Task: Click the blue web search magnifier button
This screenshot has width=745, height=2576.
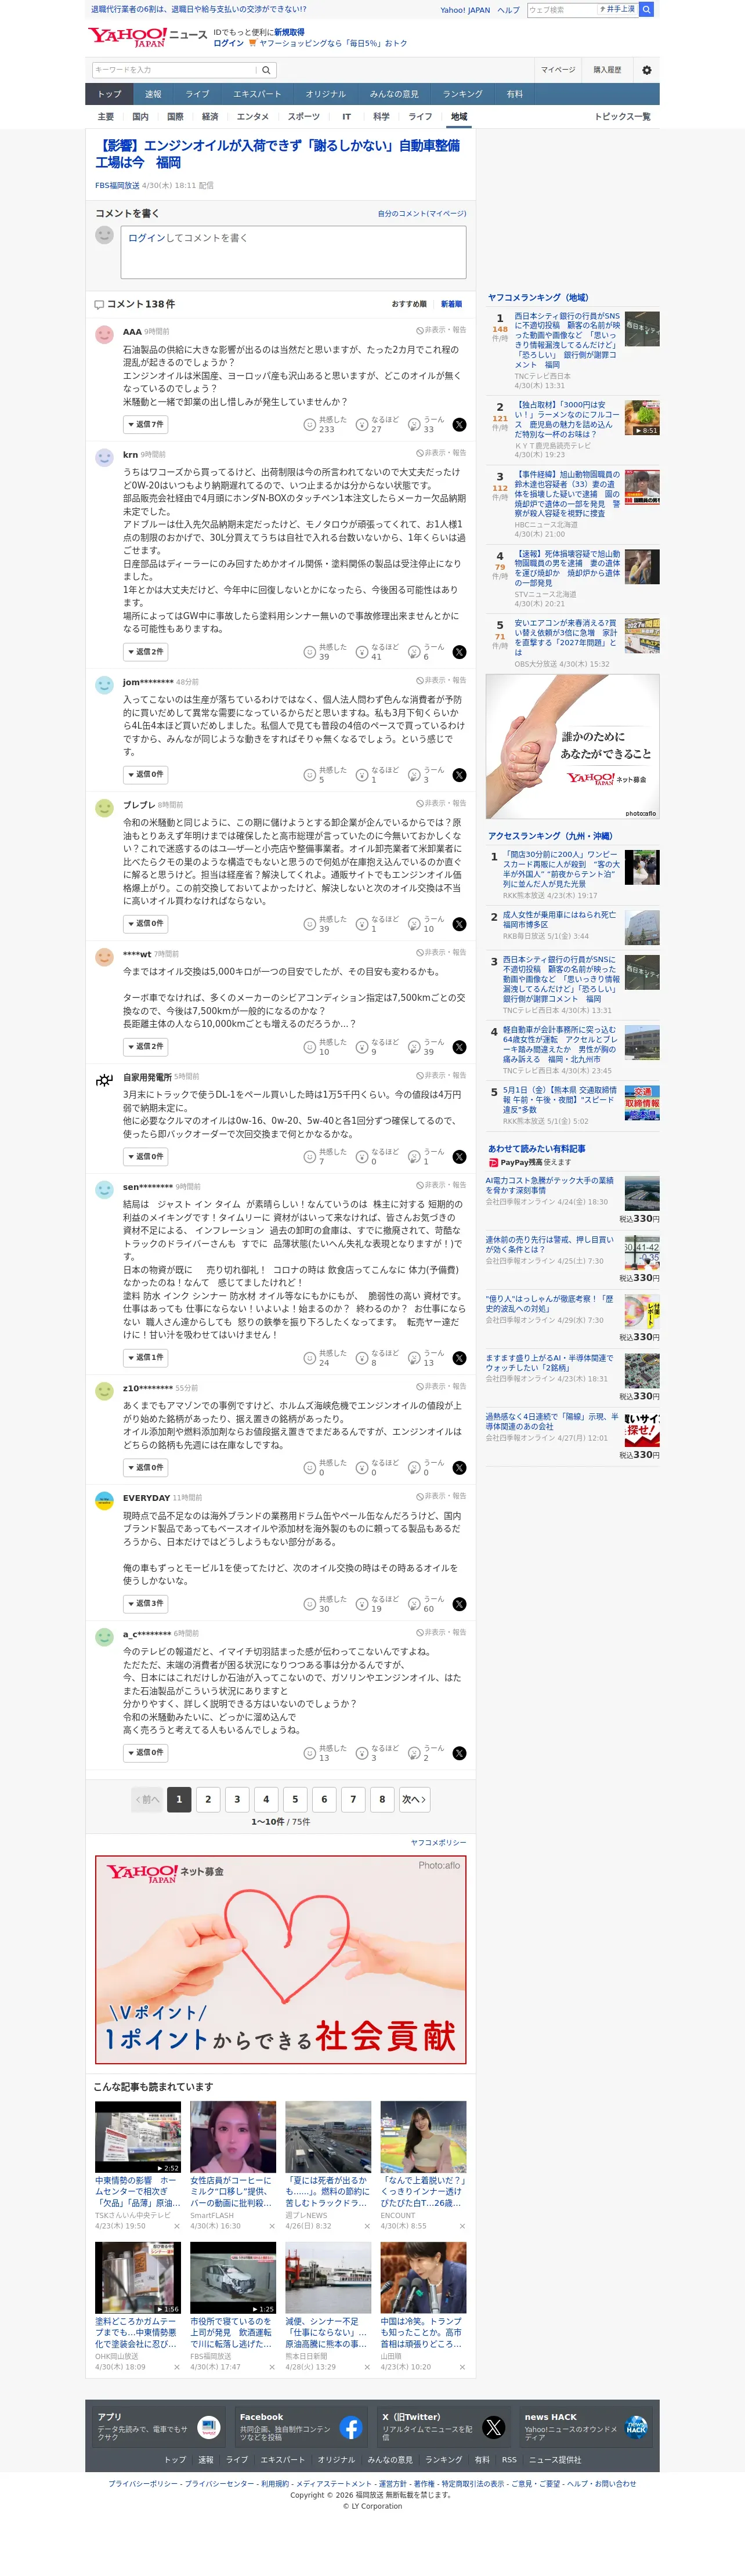Action: (x=646, y=9)
